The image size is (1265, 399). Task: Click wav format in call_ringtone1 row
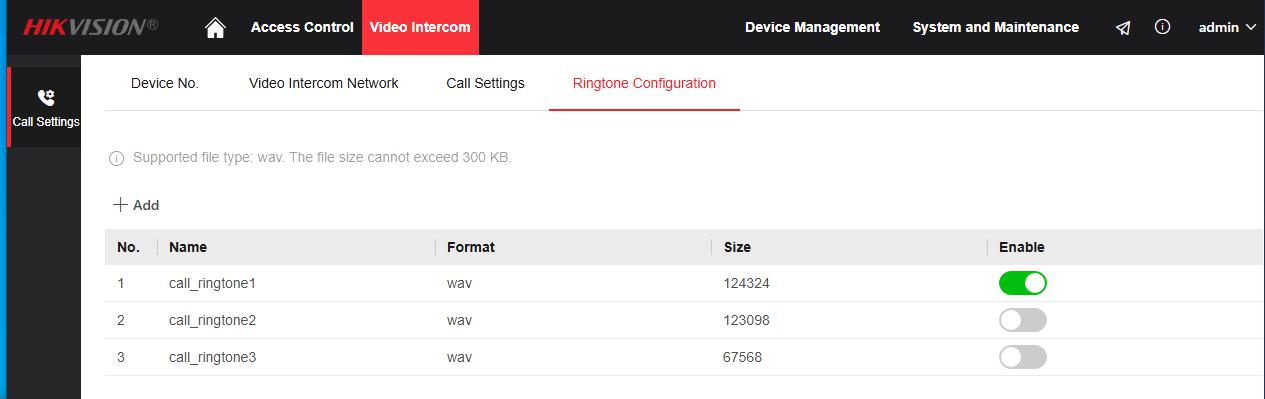pos(459,283)
